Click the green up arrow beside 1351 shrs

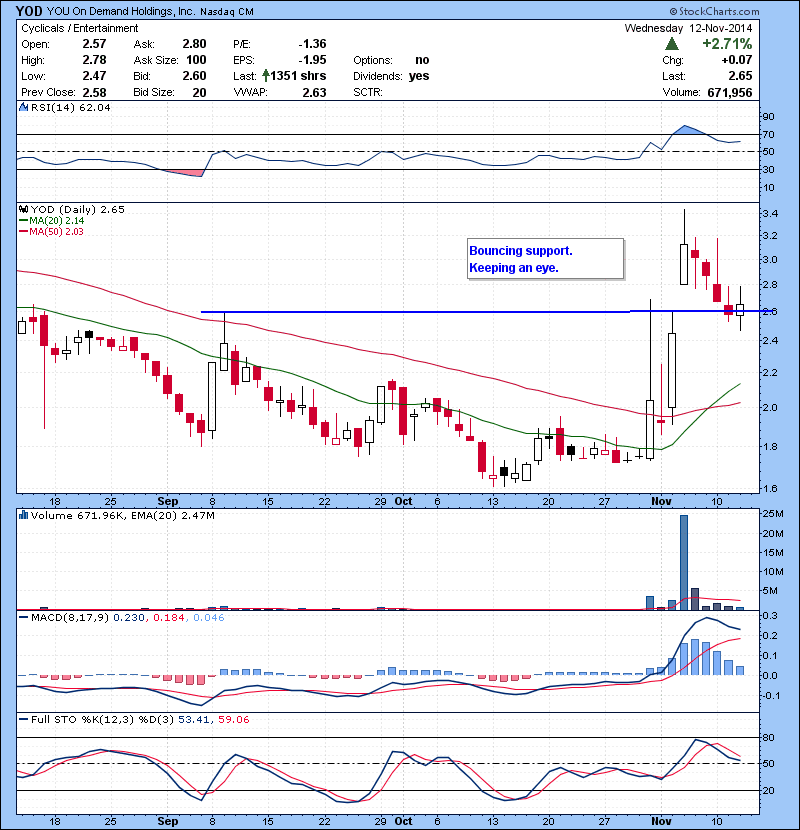pos(266,76)
